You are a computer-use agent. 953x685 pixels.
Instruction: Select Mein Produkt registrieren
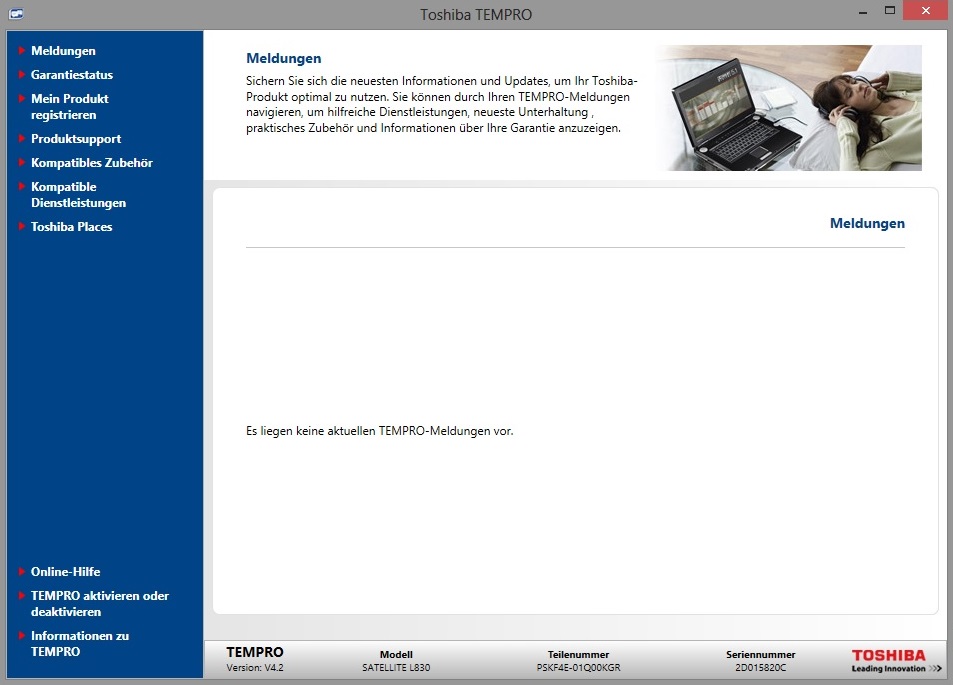tap(69, 106)
